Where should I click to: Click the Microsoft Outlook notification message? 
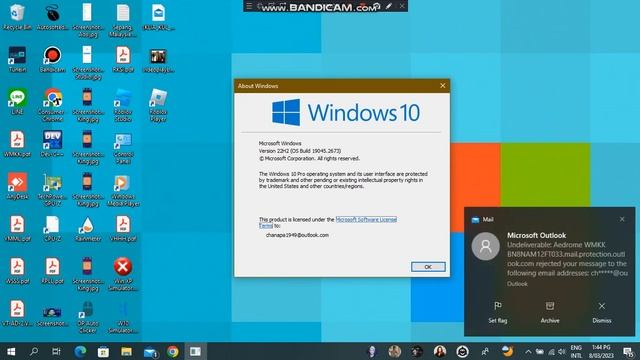click(567, 259)
